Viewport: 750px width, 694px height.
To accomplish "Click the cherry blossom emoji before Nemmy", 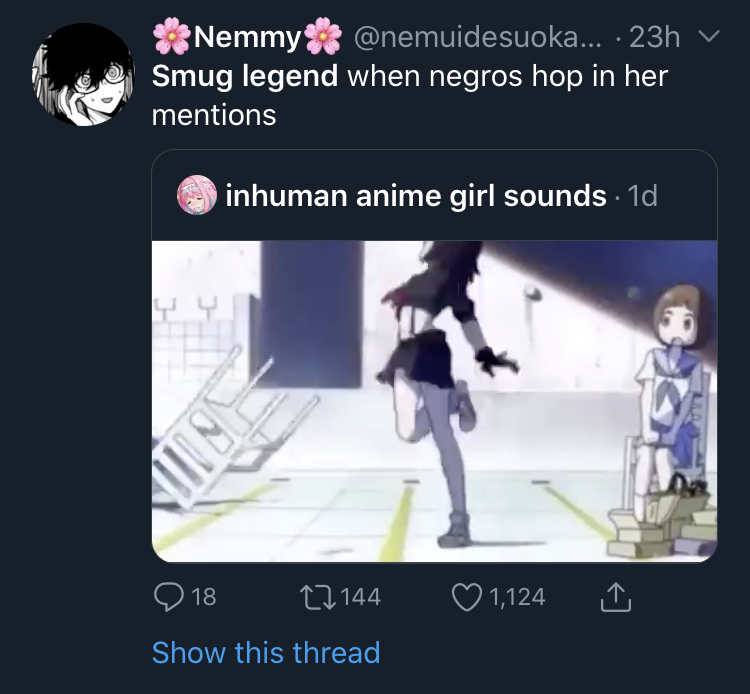I will point(172,36).
